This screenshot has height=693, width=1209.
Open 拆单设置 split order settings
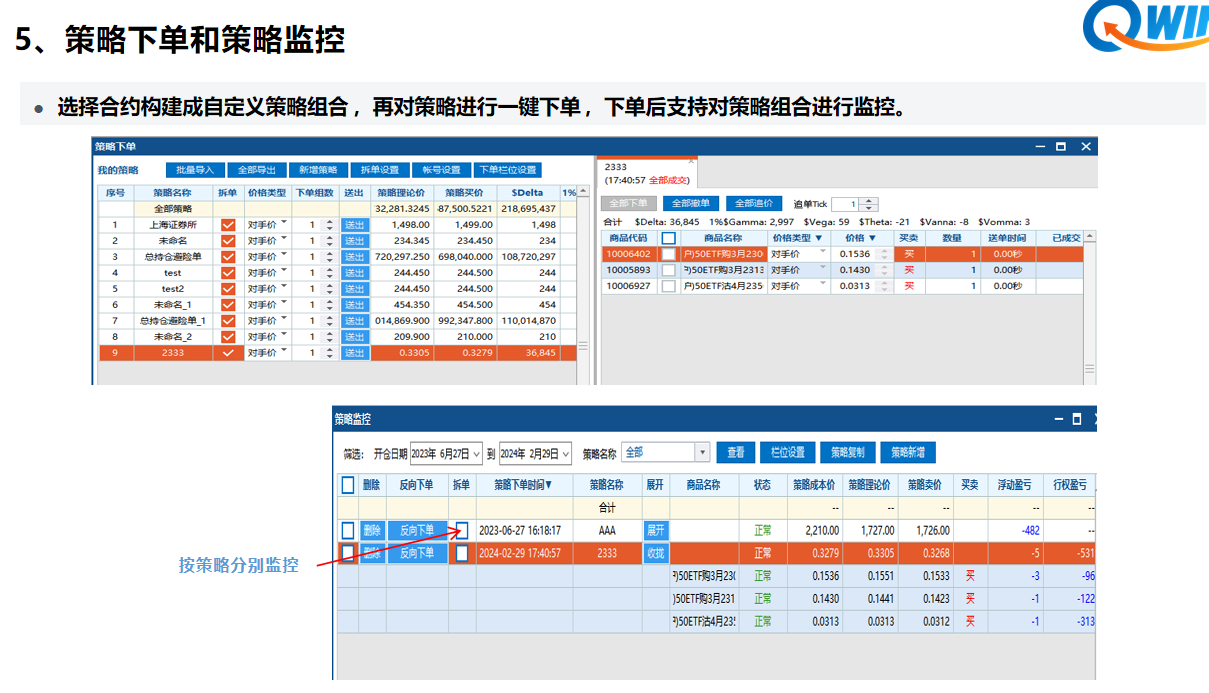click(381, 169)
